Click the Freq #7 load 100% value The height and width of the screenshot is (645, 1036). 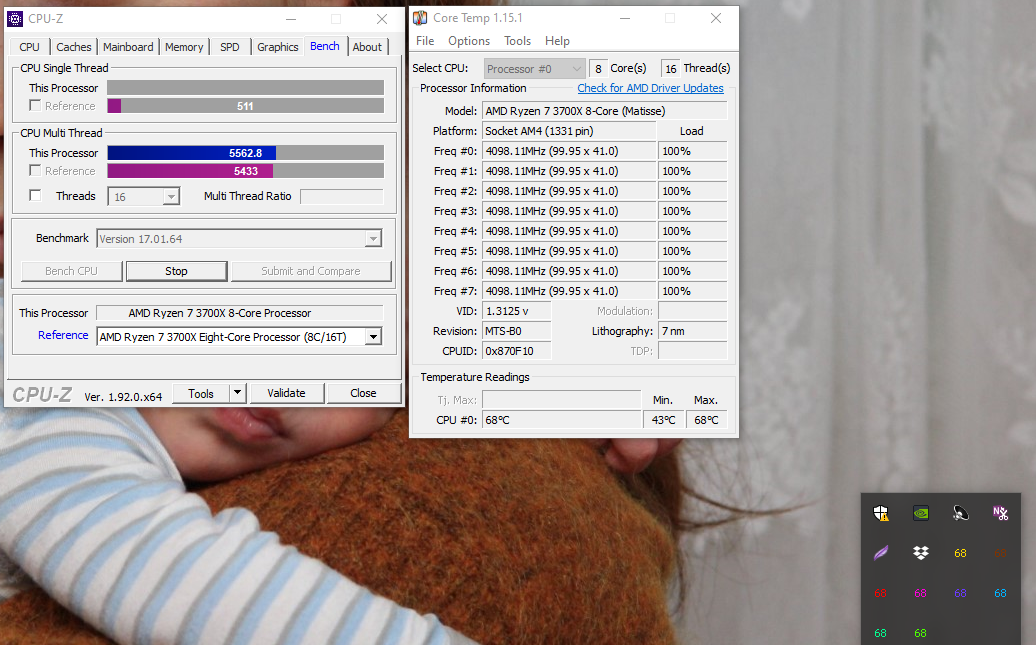tap(692, 291)
